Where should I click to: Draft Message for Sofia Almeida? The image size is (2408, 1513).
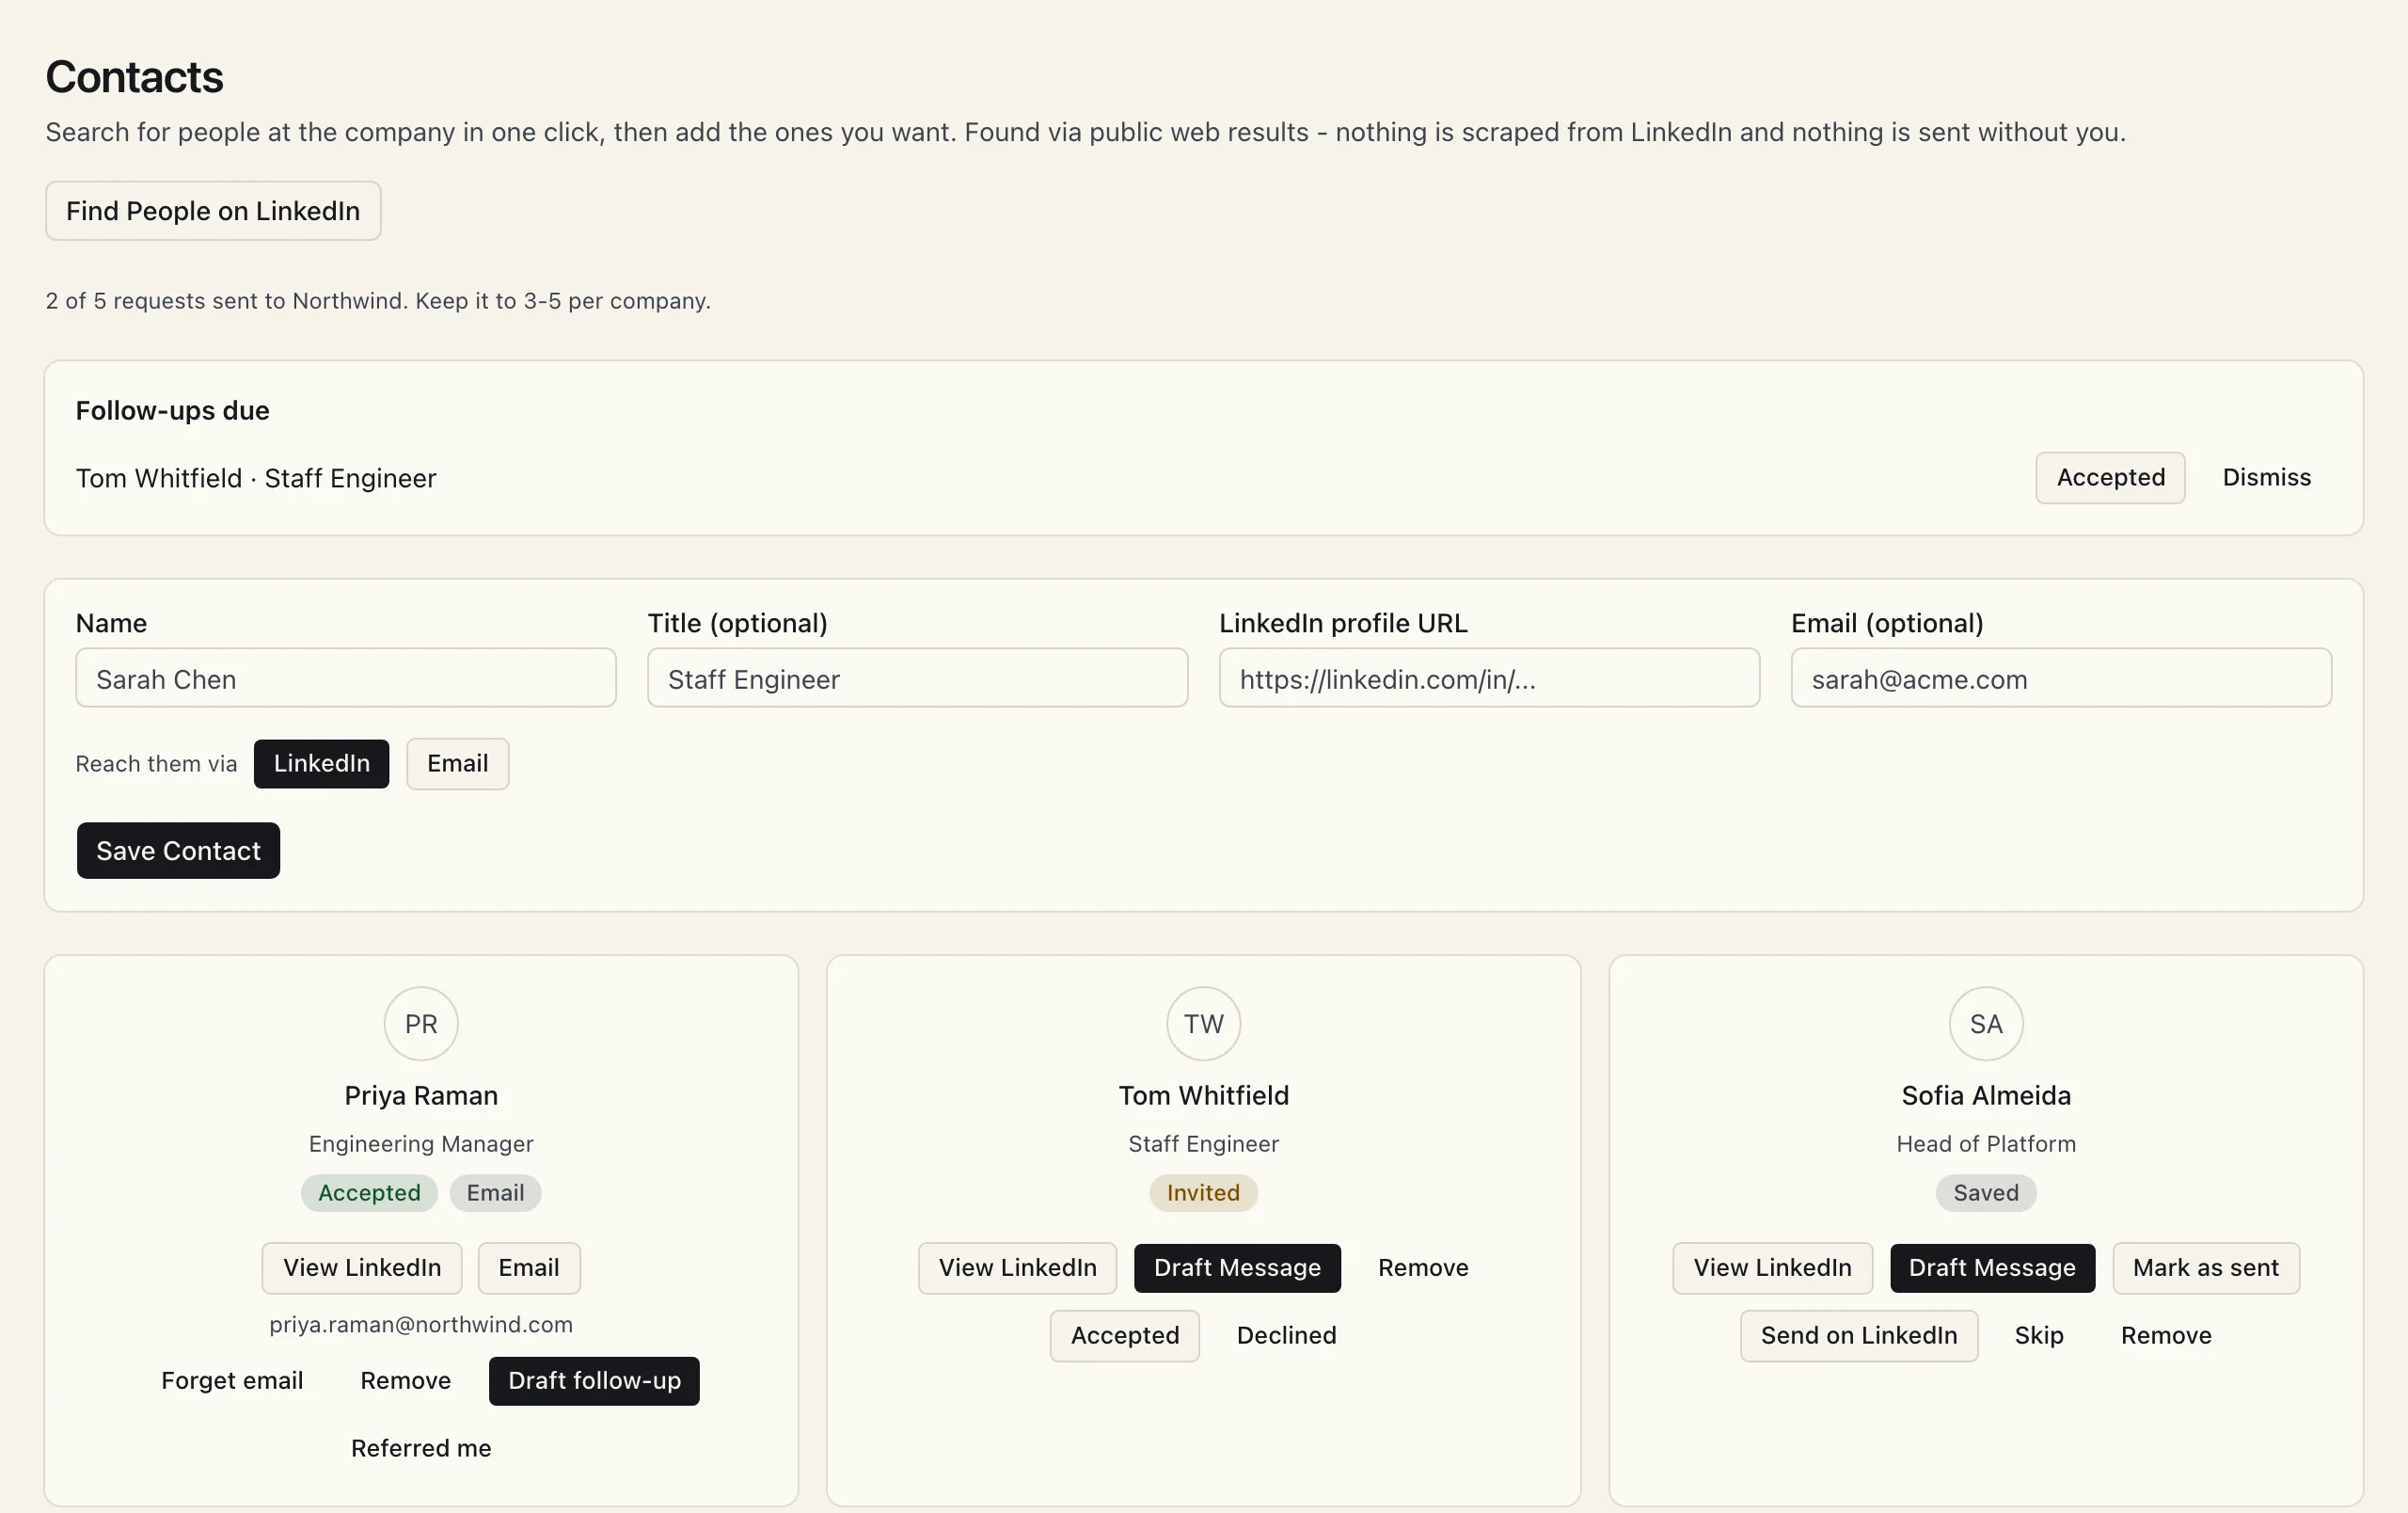click(1992, 1268)
